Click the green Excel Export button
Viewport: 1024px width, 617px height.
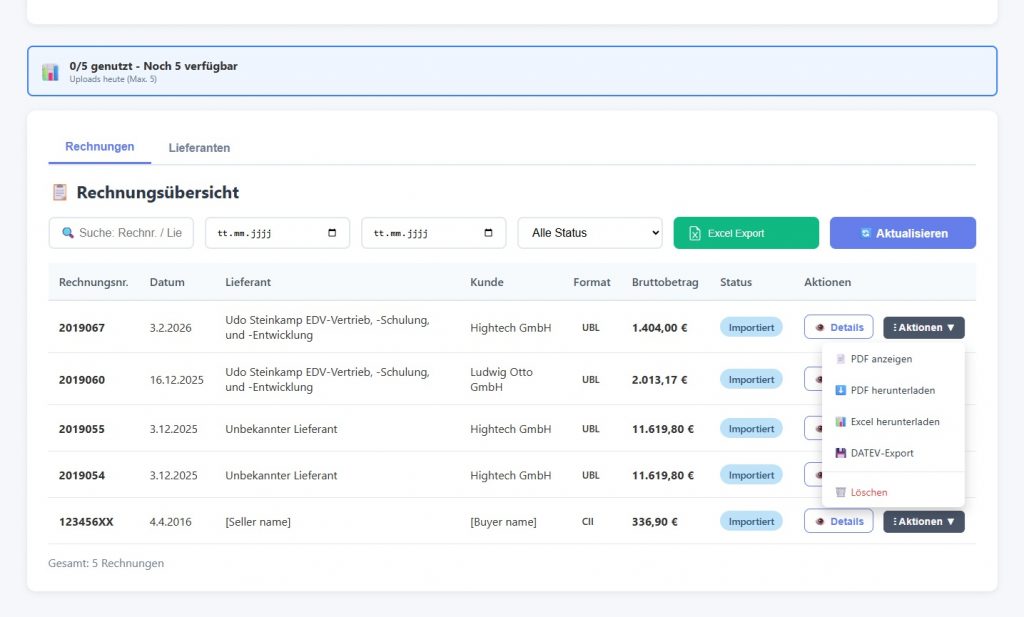pyautogui.click(x=746, y=232)
